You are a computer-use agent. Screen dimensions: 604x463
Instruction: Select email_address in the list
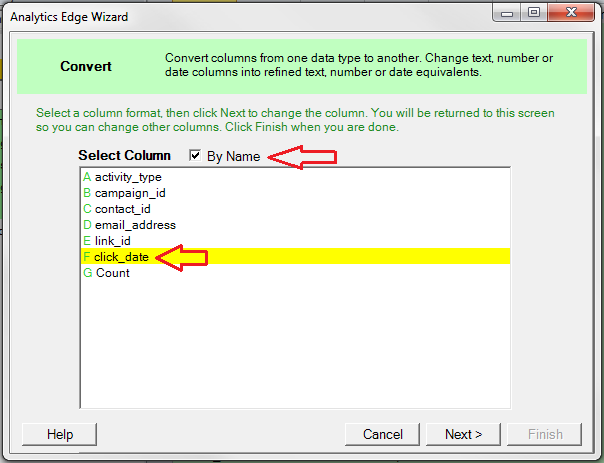pyautogui.click(x=135, y=225)
